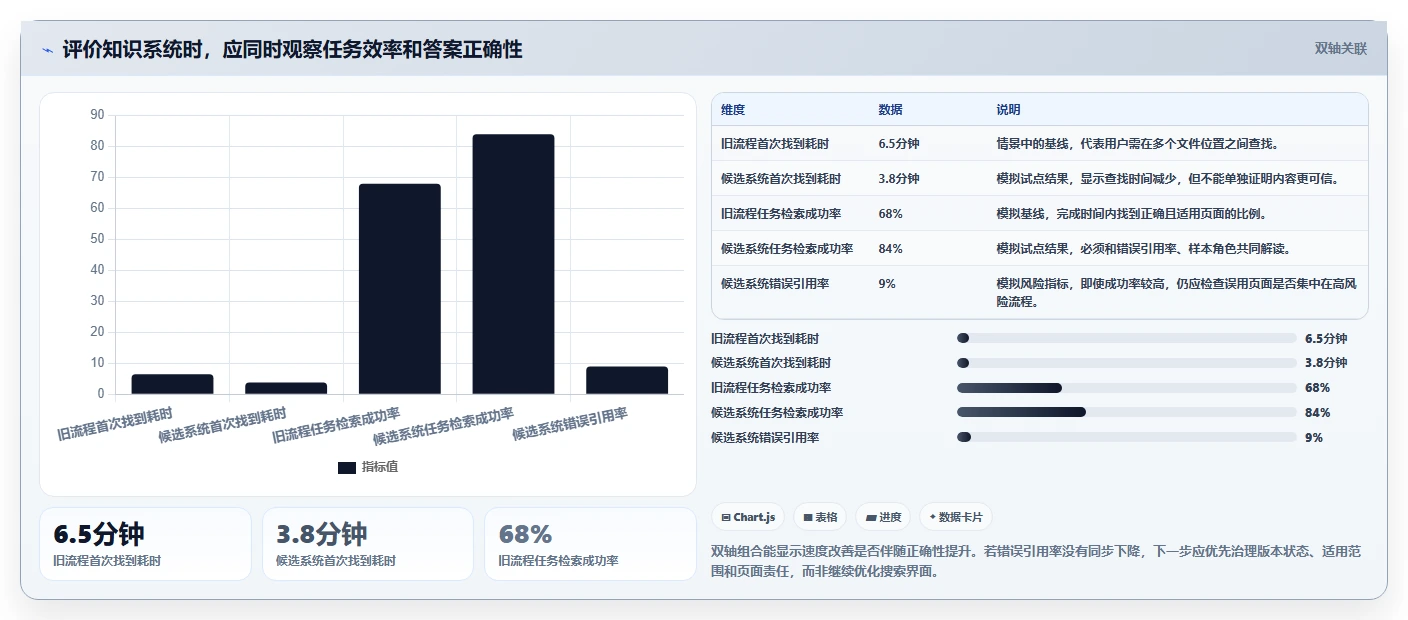The height and width of the screenshot is (620, 1408).
Task: Click the 维度 column header
Action: coord(733,110)
